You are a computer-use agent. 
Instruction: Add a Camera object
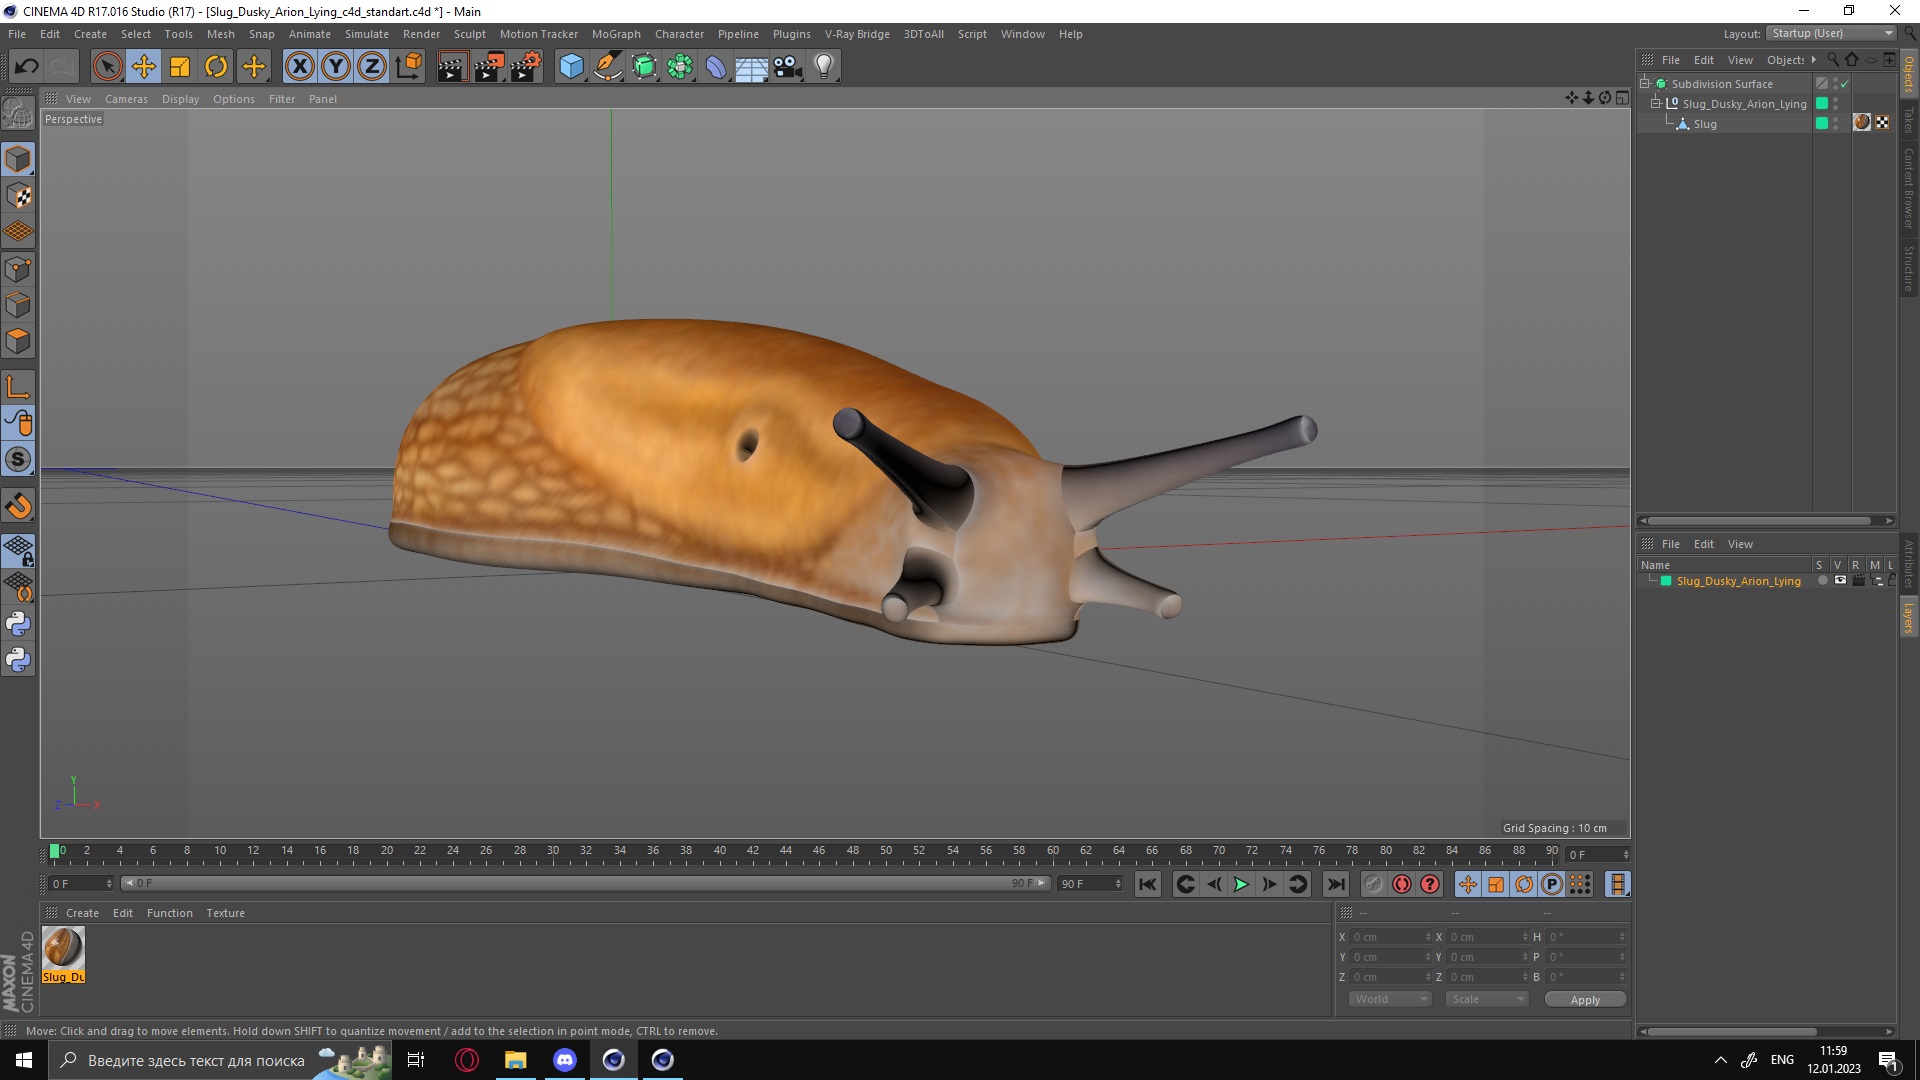point(788,66)
